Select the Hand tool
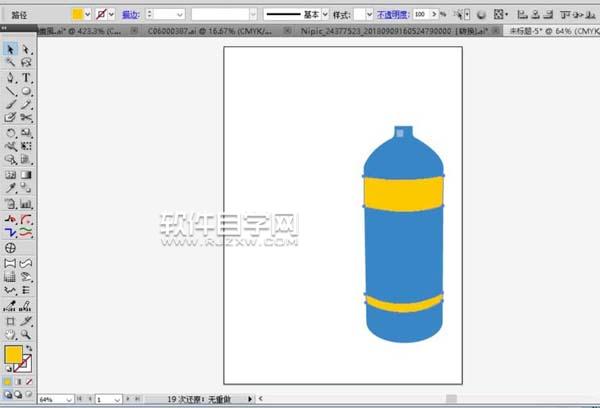Screen dimensions: 600x408 pos(10,335)
